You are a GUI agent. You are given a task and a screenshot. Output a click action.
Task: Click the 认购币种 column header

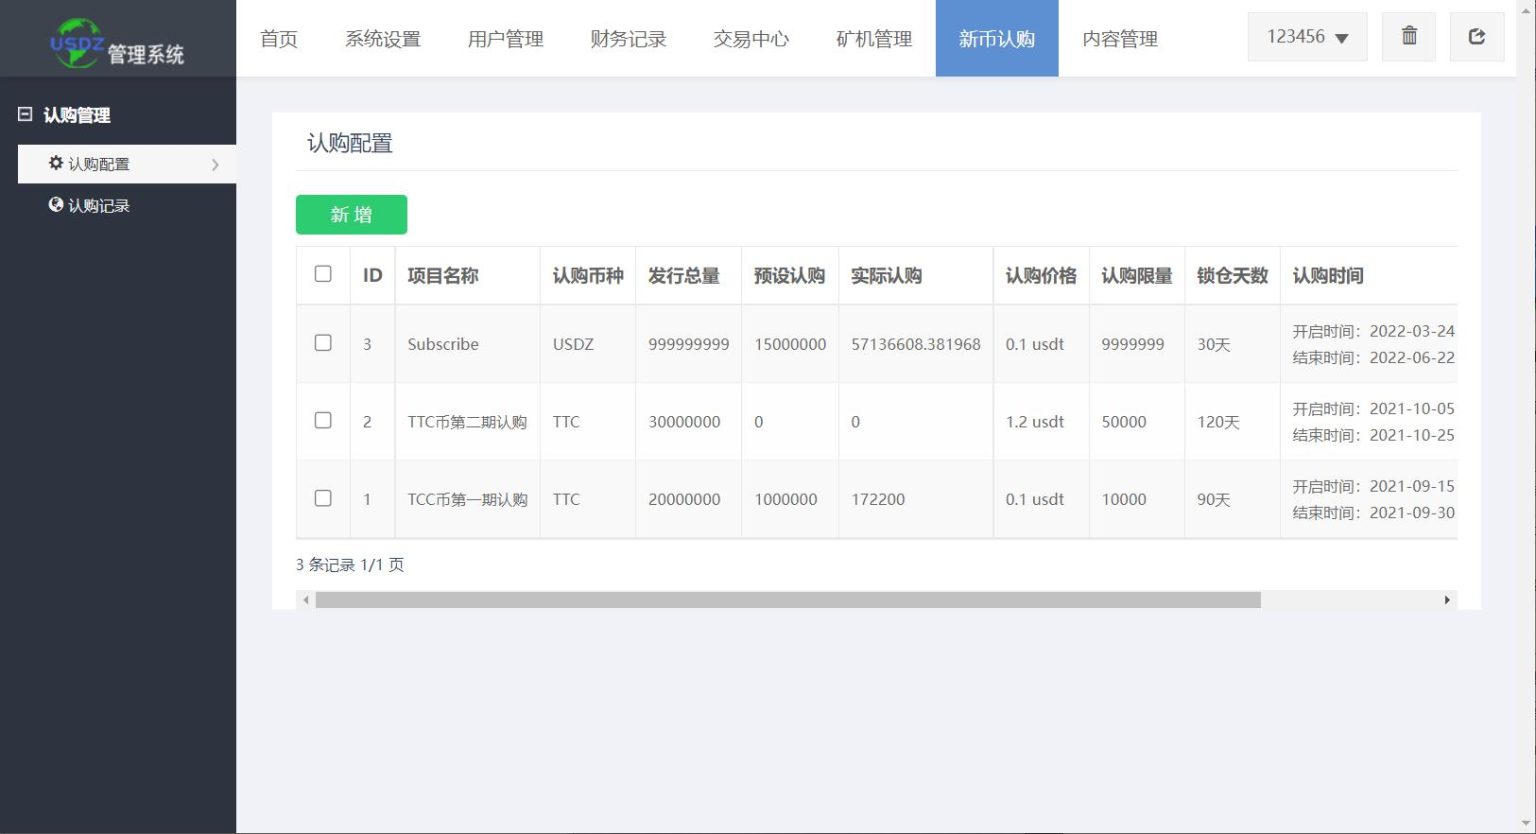pyautogui.click(x=588, y=276)
